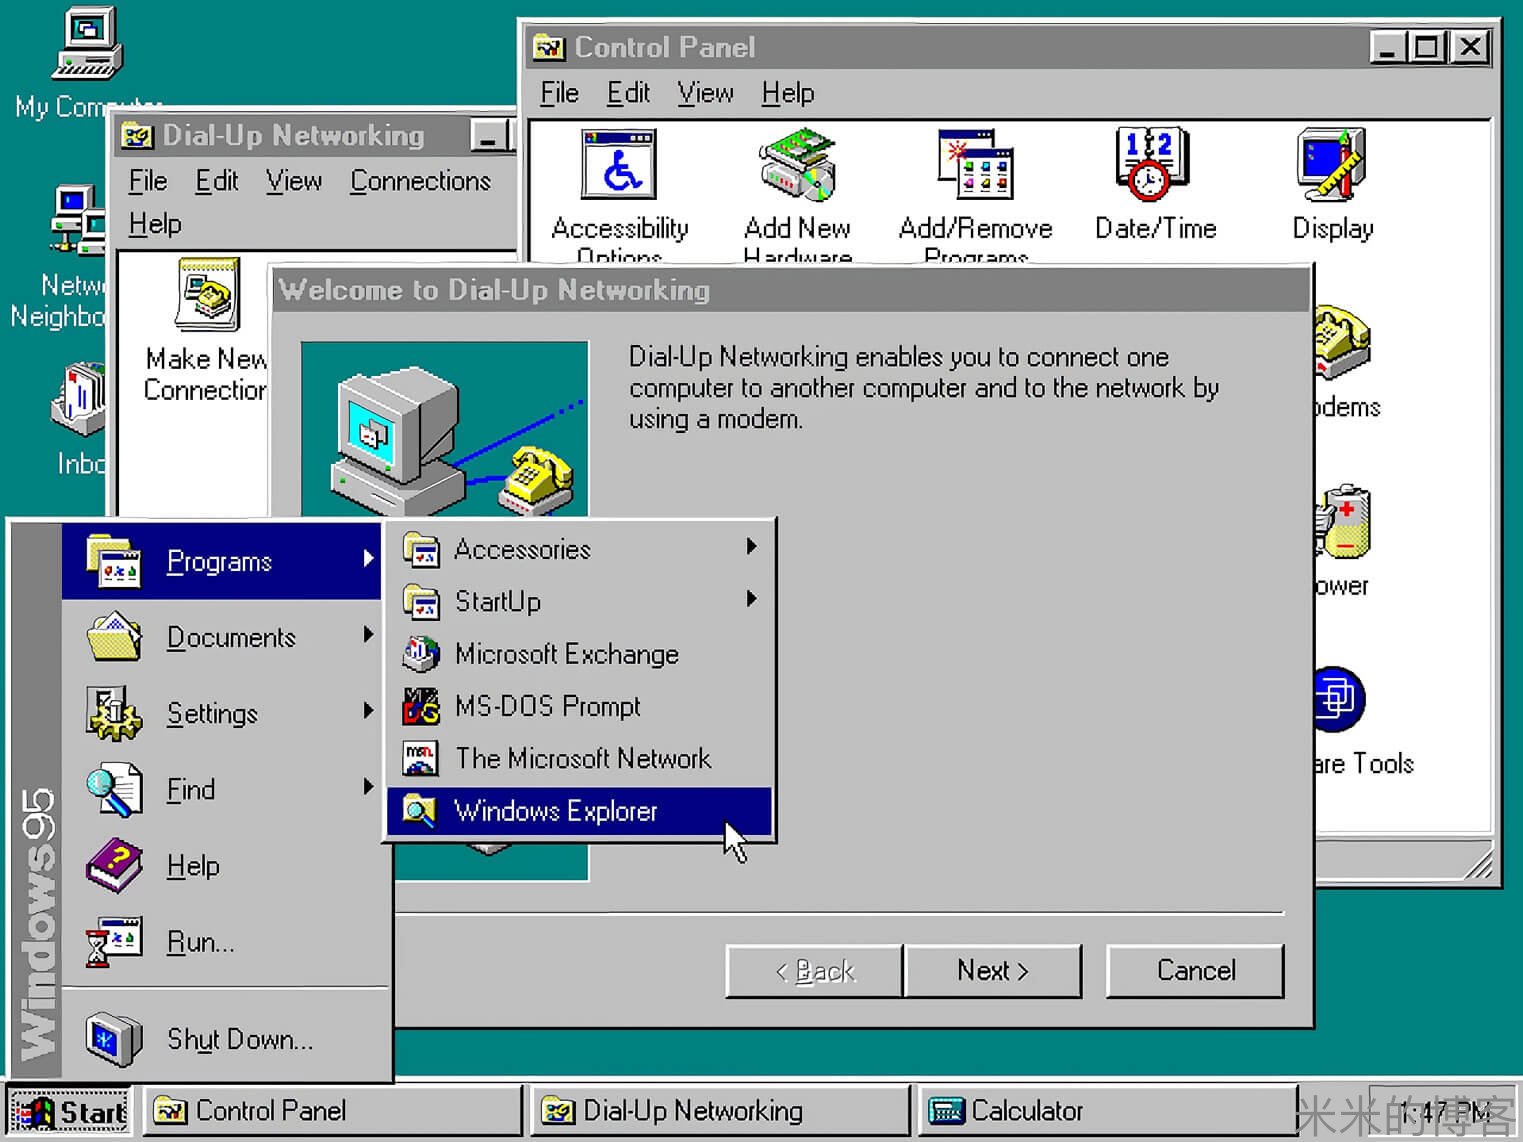Viewport: 1523px width, 1142px height.
Task: Expand the Settings submenu
Action: tap(212, 714)
